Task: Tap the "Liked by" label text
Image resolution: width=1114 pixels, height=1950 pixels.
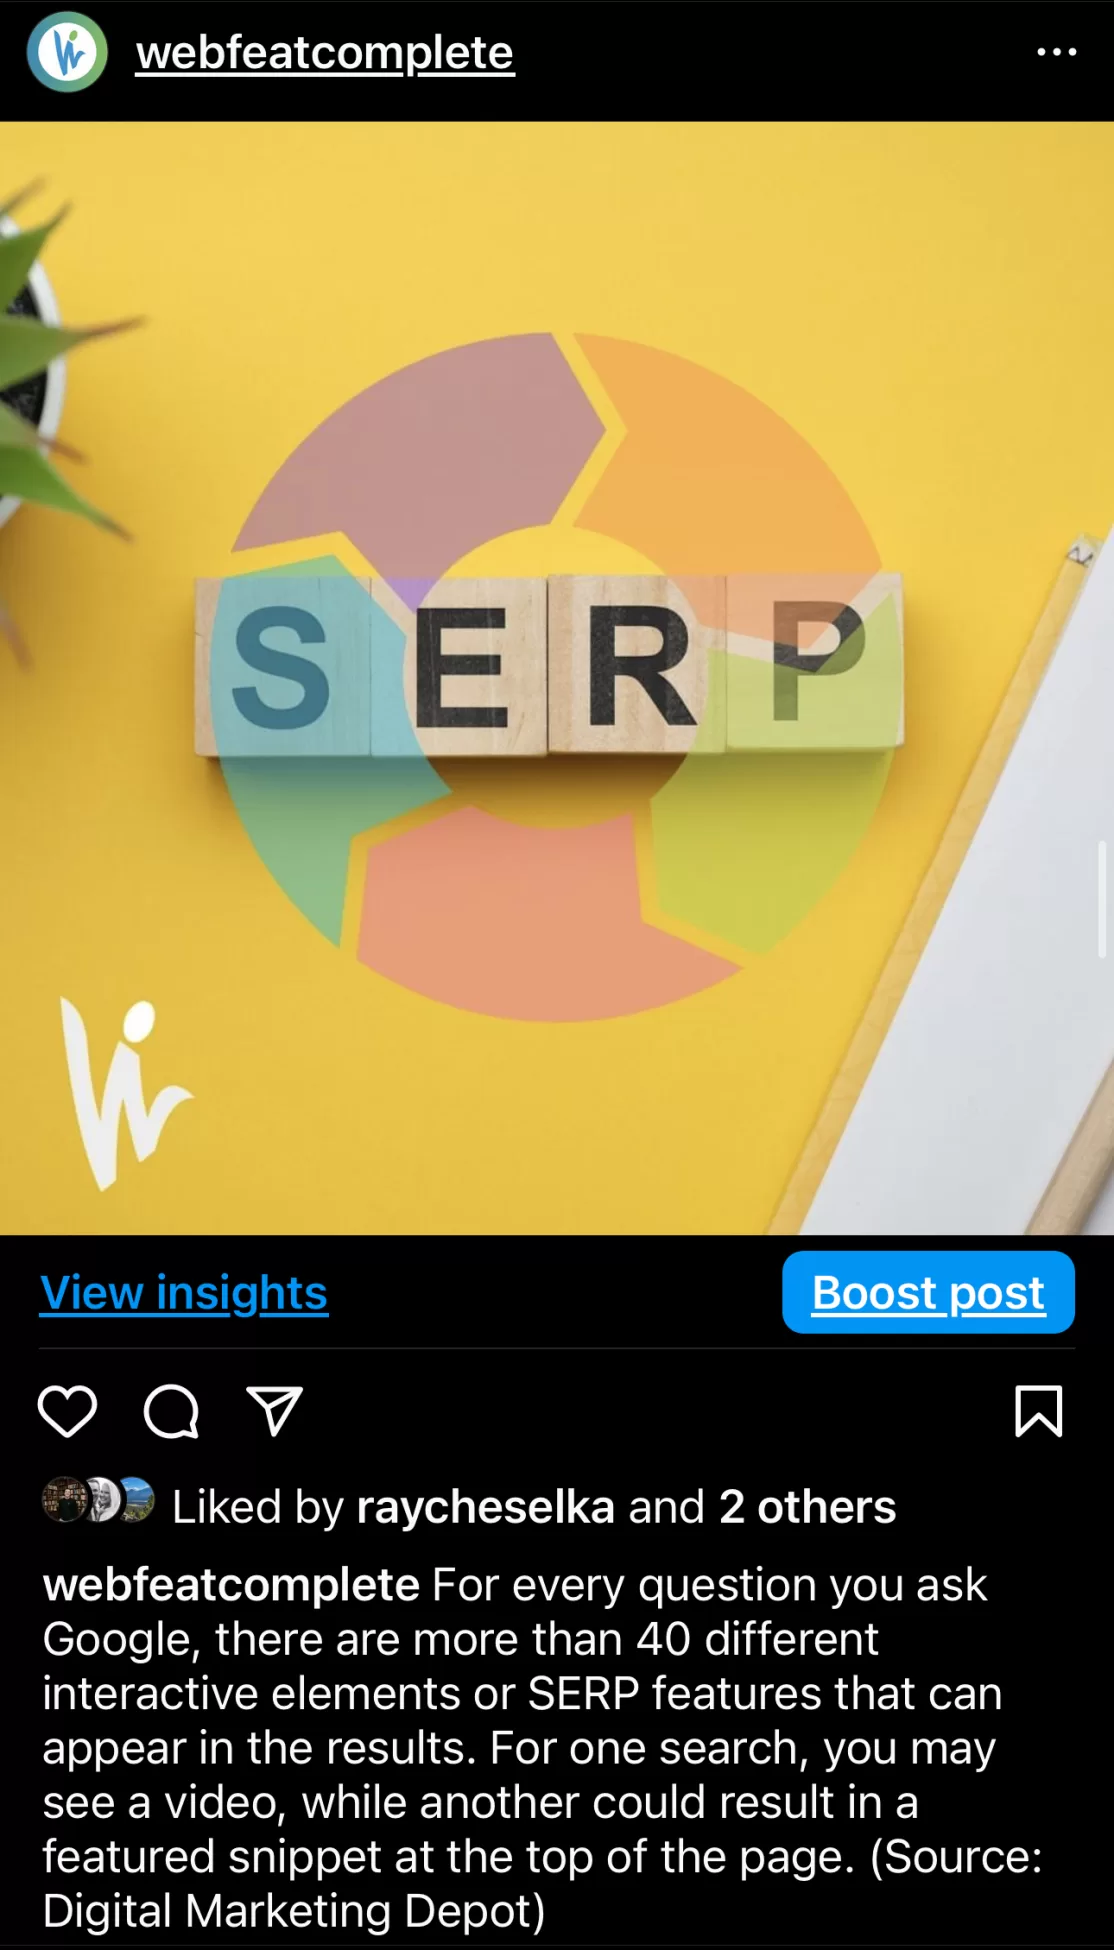Action: click(258, 1507)
